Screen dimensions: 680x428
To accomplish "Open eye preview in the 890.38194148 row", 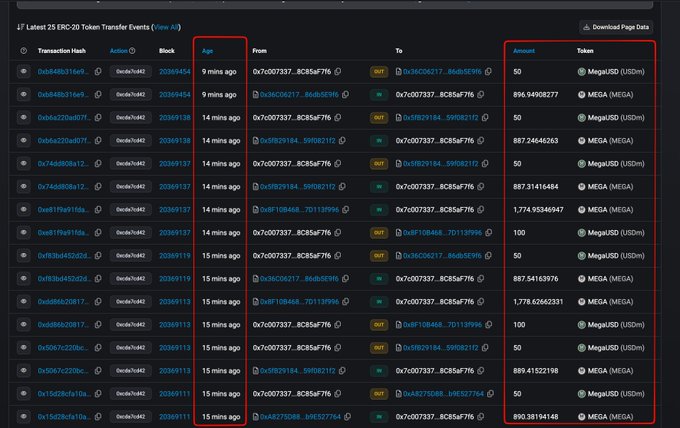I will (x=23, y=417).
